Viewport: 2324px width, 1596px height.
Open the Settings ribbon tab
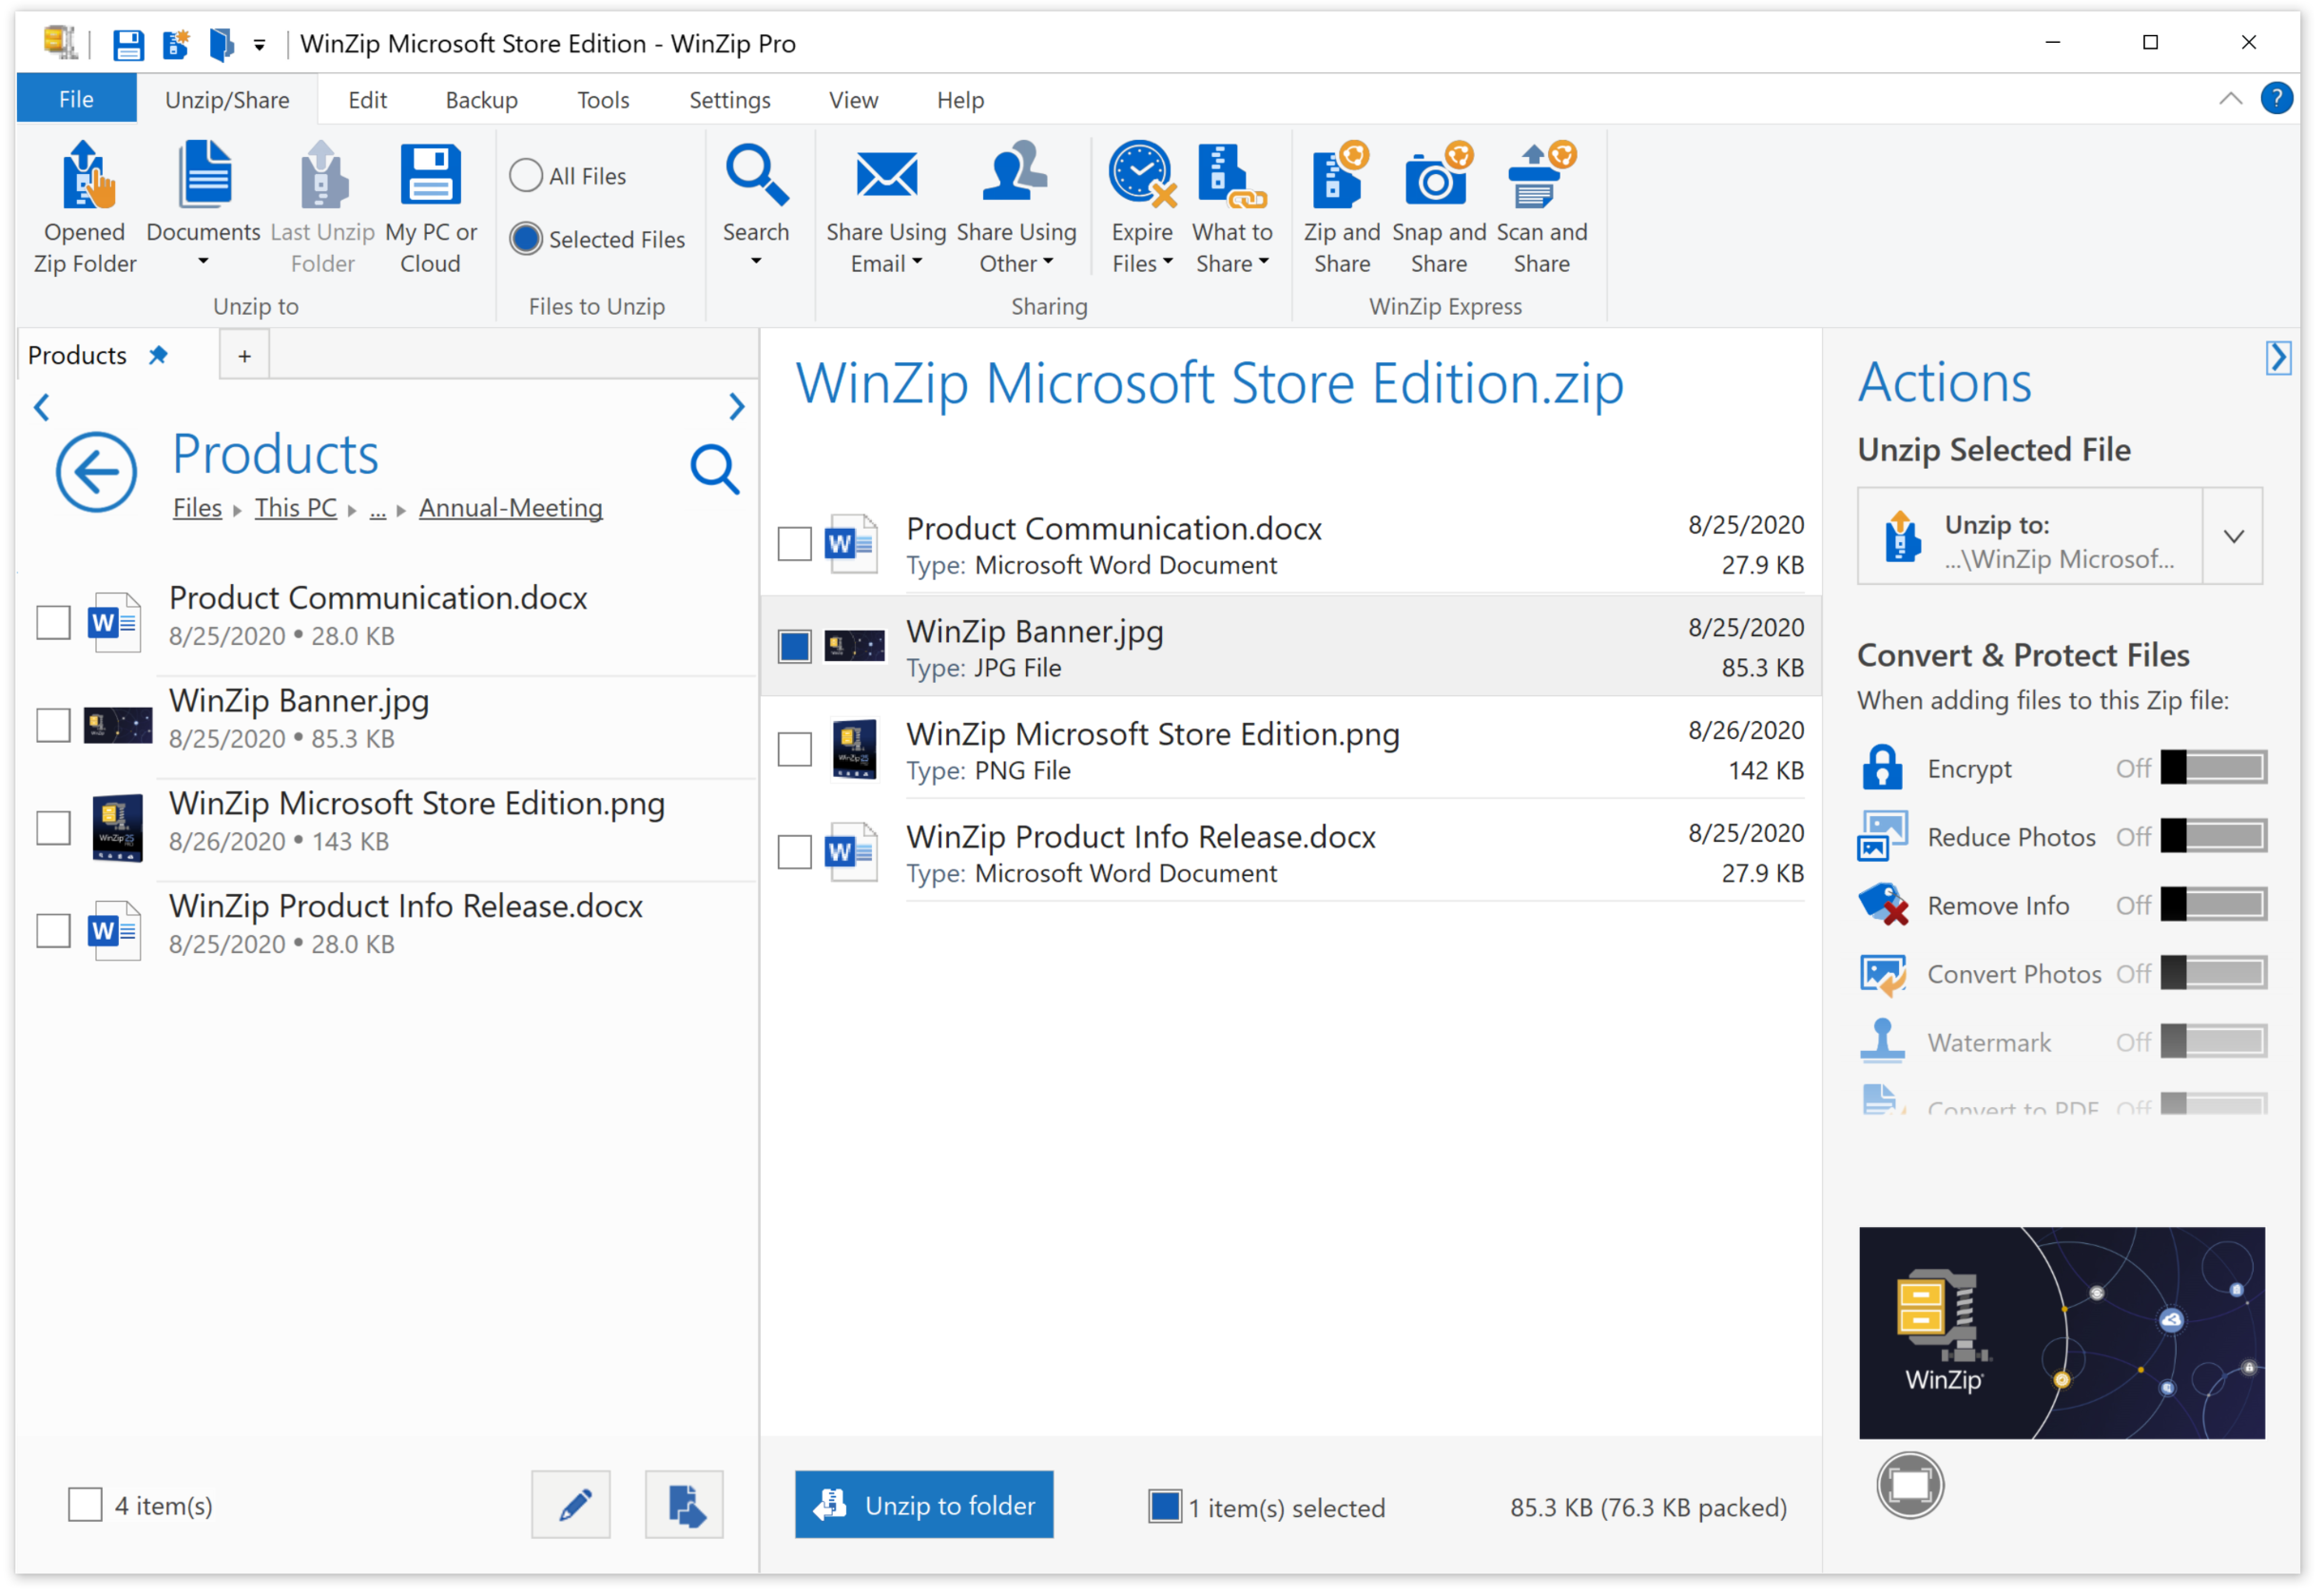click(x=729, y=99)
